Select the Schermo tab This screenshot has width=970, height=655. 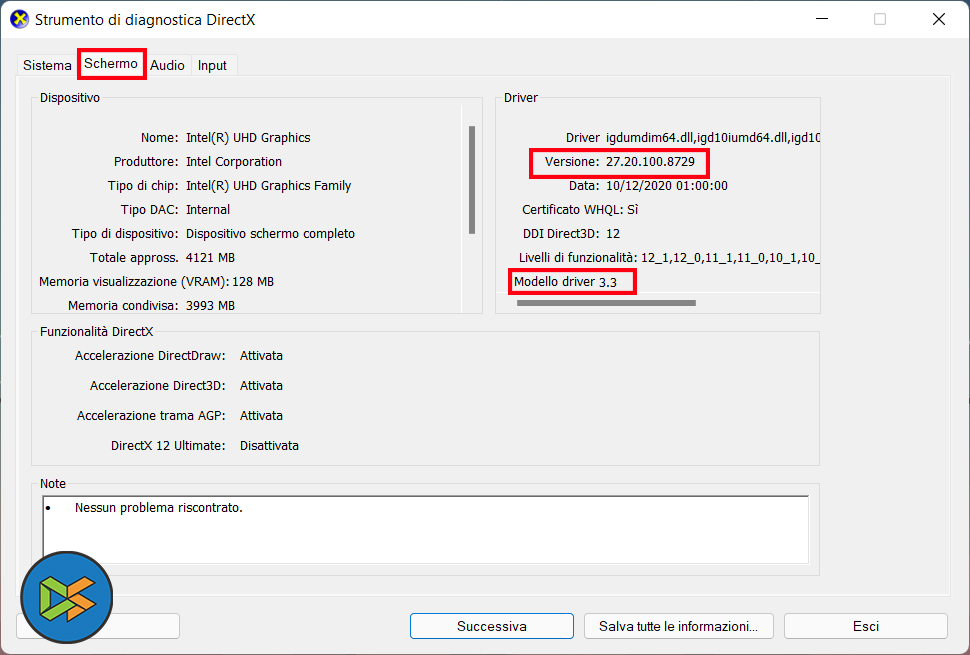(111, 64)
